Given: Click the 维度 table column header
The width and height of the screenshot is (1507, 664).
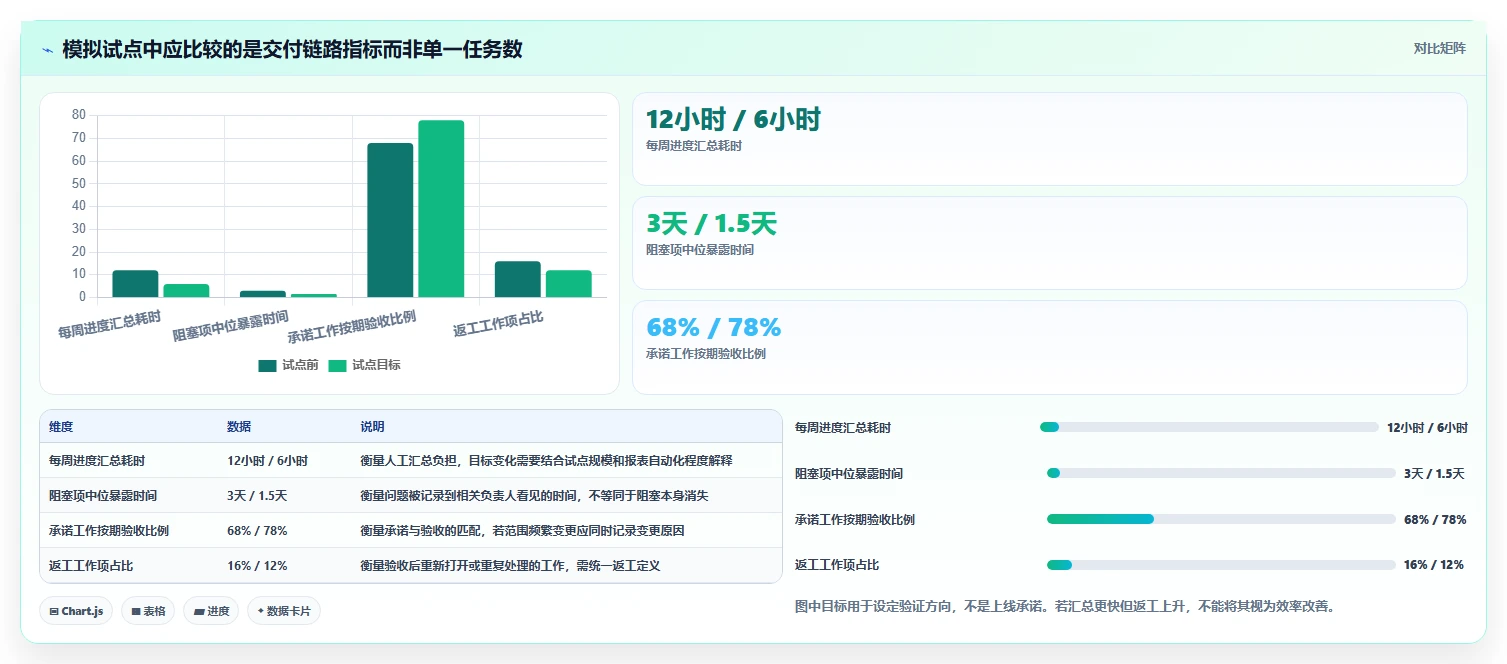Looking at the screenshot, I should pos(61,427).
